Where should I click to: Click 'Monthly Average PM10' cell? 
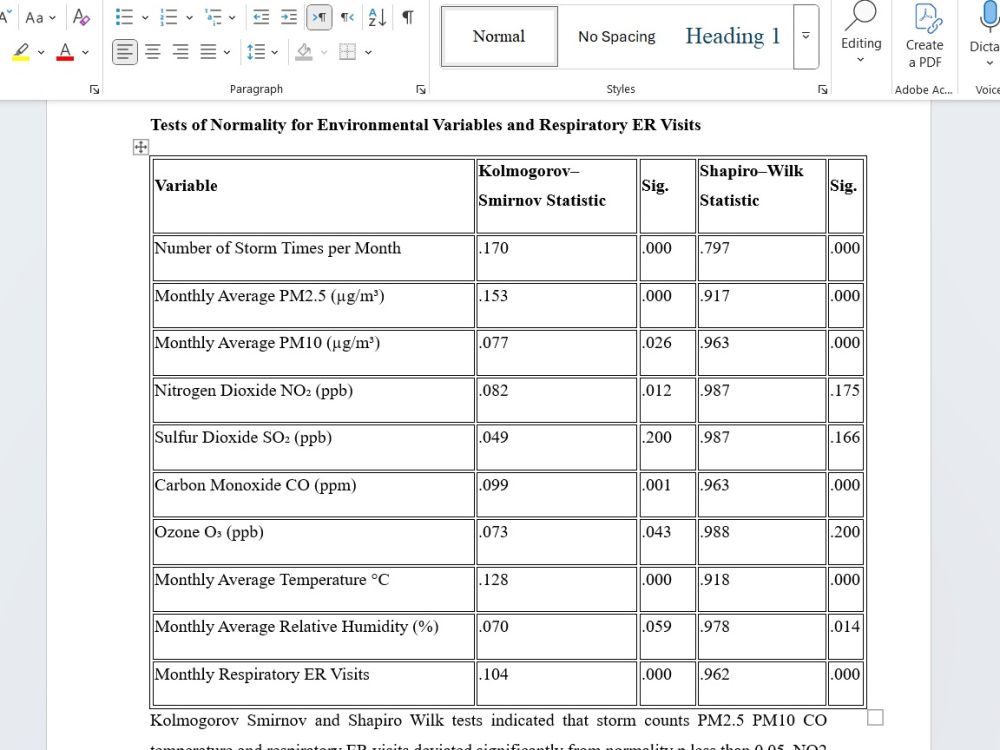coord(314,352)
